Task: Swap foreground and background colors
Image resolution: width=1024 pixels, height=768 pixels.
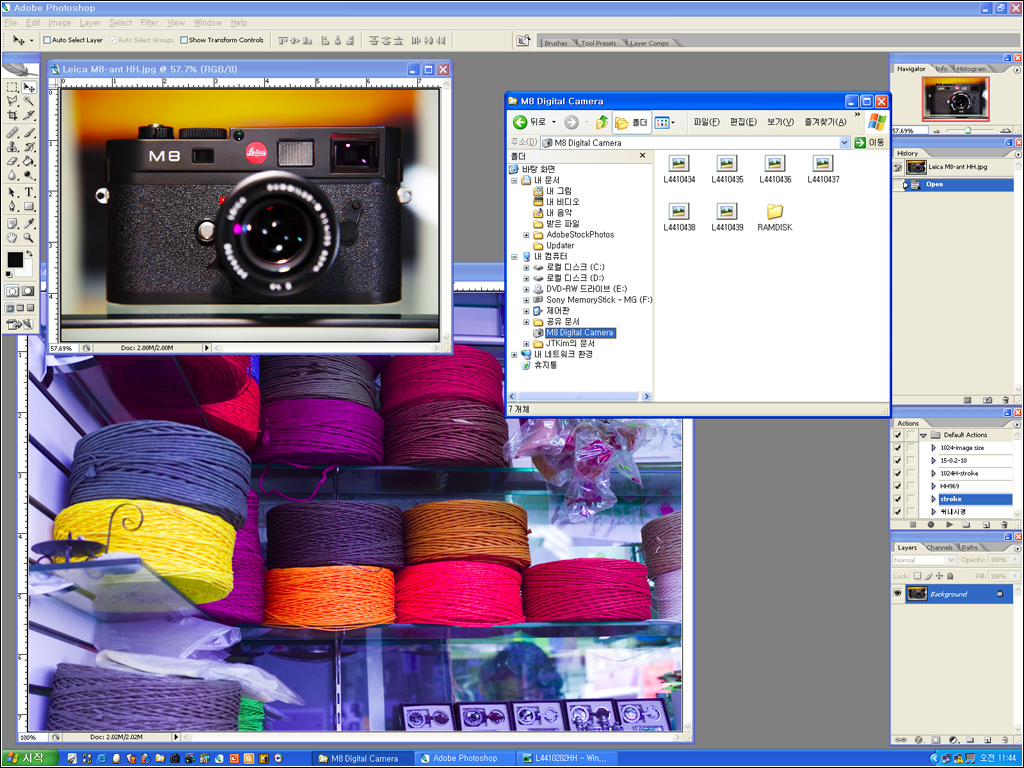Action: pyautogui.click(x=29, y=253)
